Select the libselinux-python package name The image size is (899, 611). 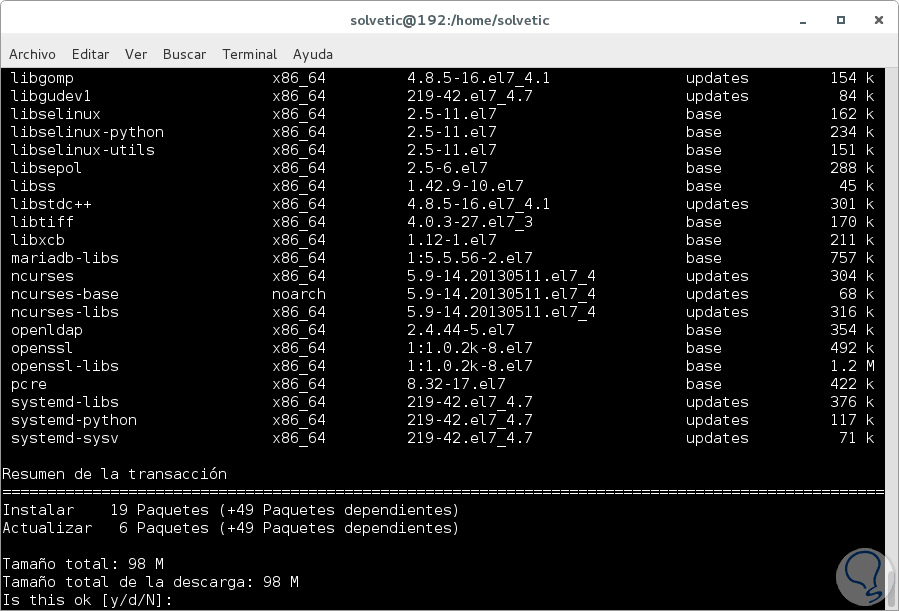pos(87,132)
